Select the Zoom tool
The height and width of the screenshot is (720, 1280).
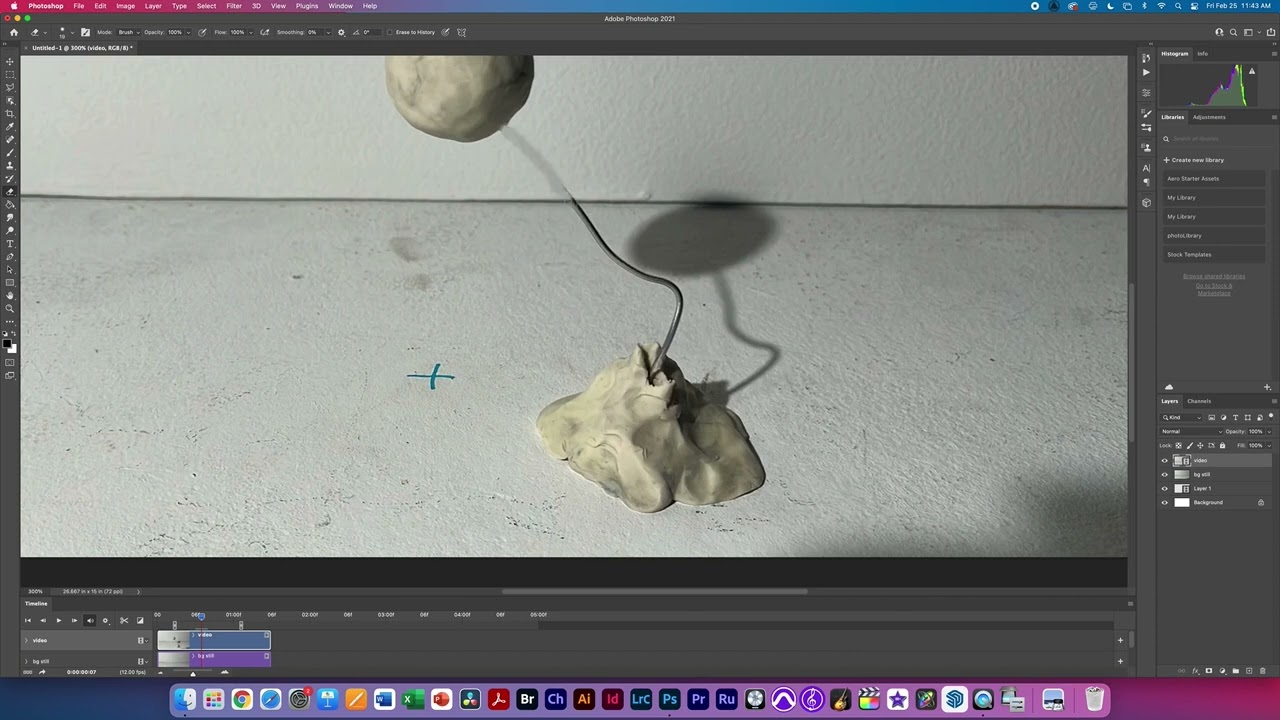point(10,309)
